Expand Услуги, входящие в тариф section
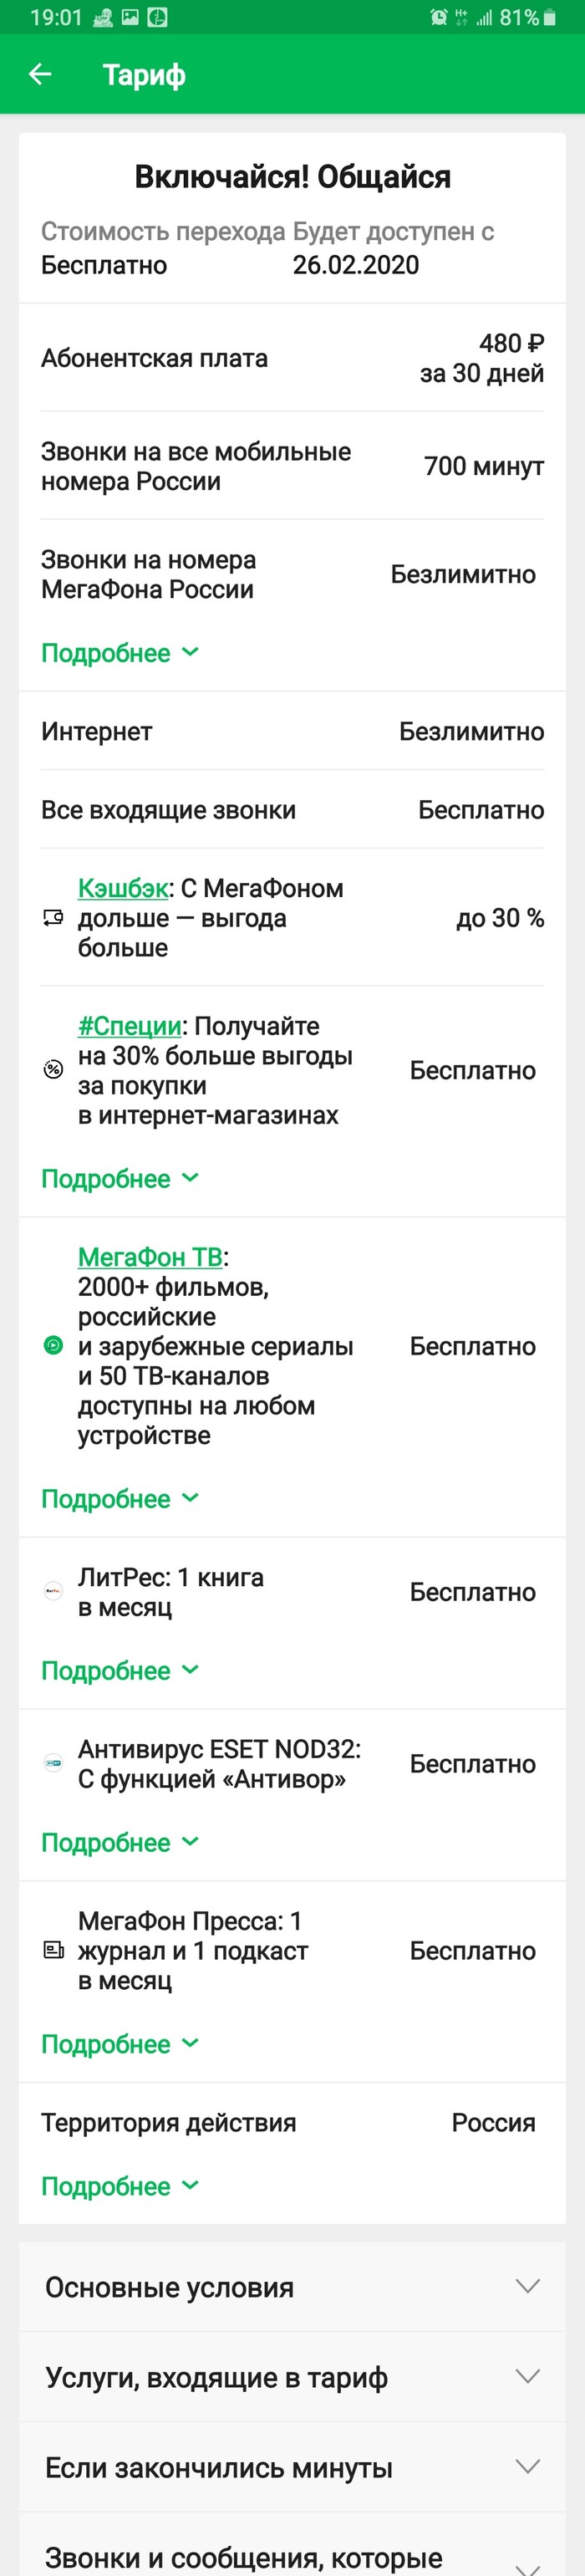This screenshot has height=2576, width=585. click(x=292, y=2377)
